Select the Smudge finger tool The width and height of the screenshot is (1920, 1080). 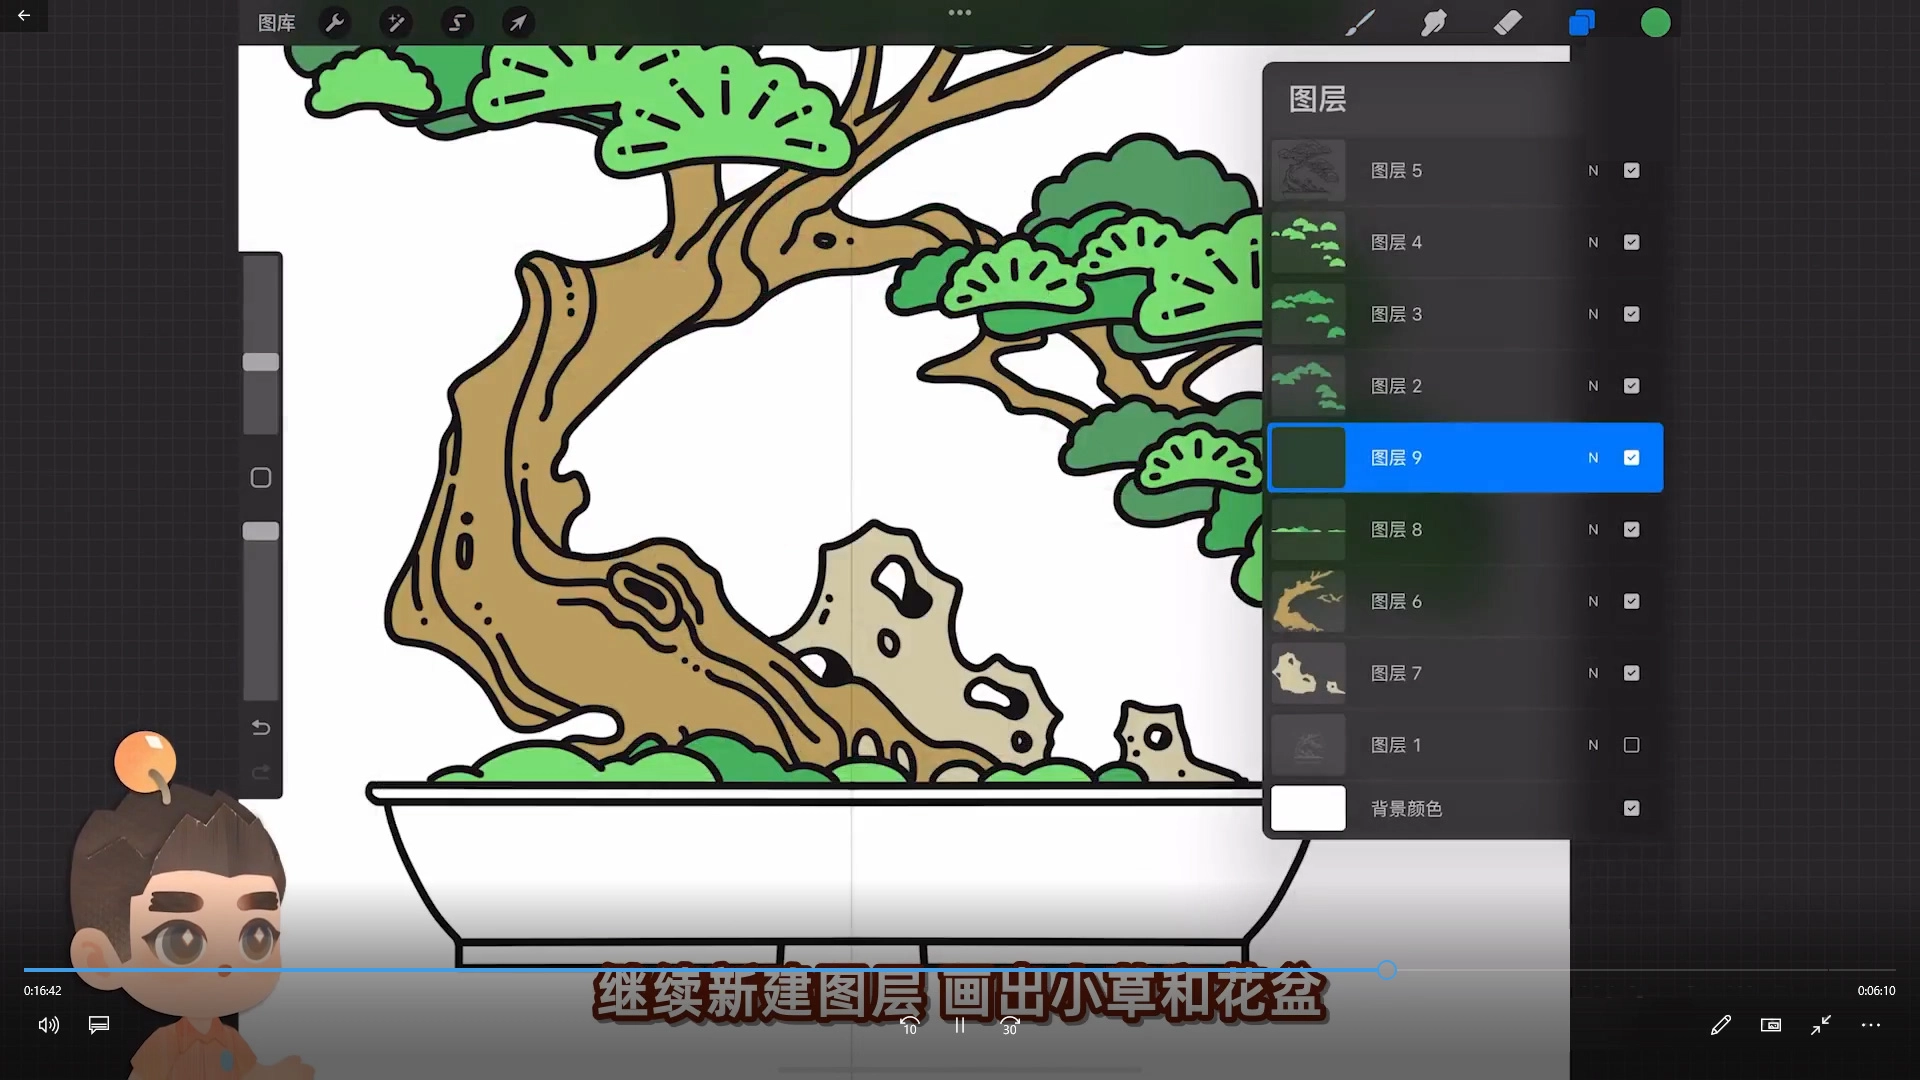(1433, 22)
